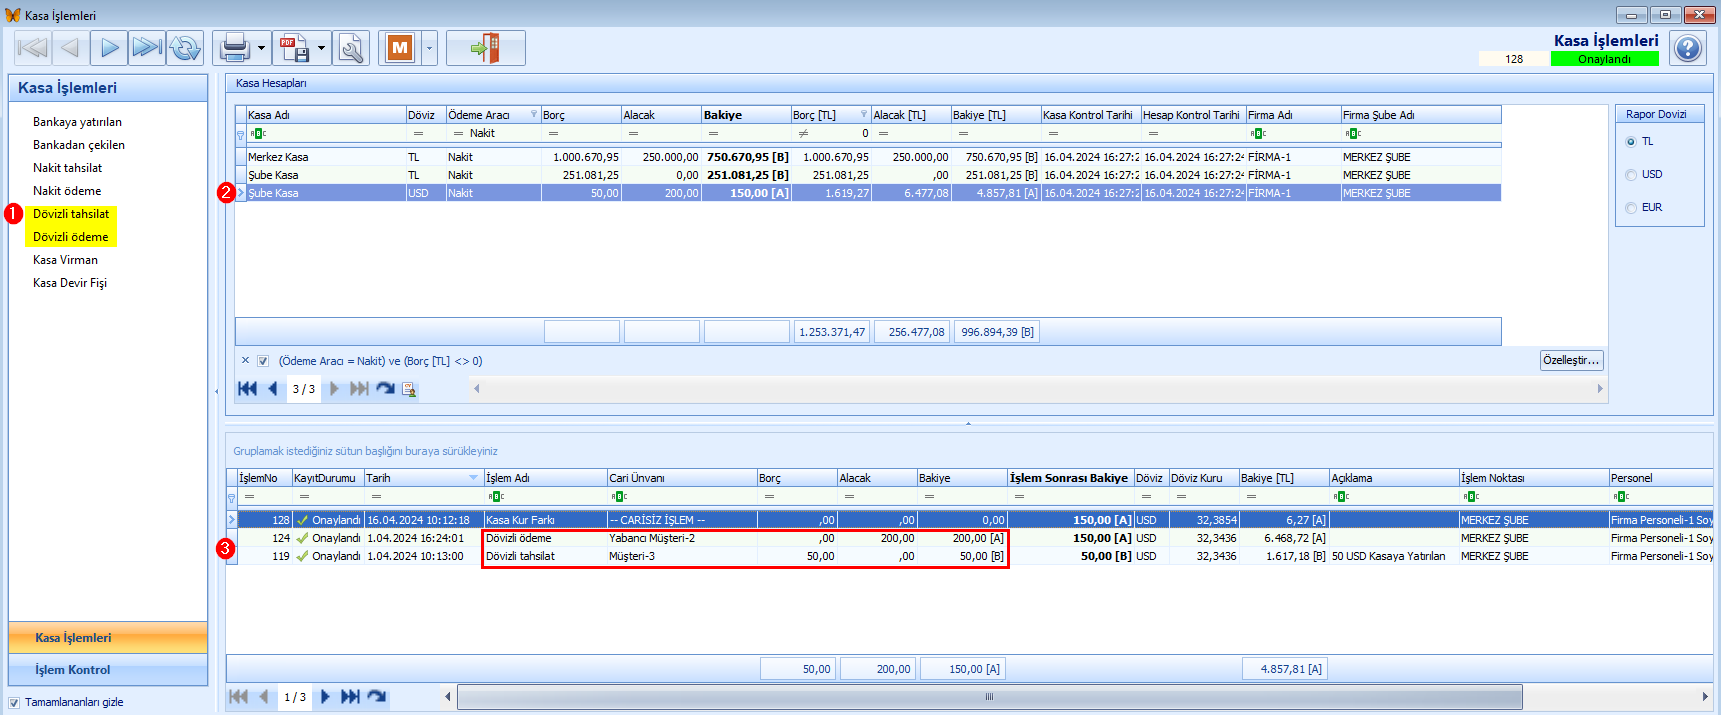Open Ödeme Aracı column filter dropdown
Viewport: 1721px width, 715px height.
(x=534, y=114)
